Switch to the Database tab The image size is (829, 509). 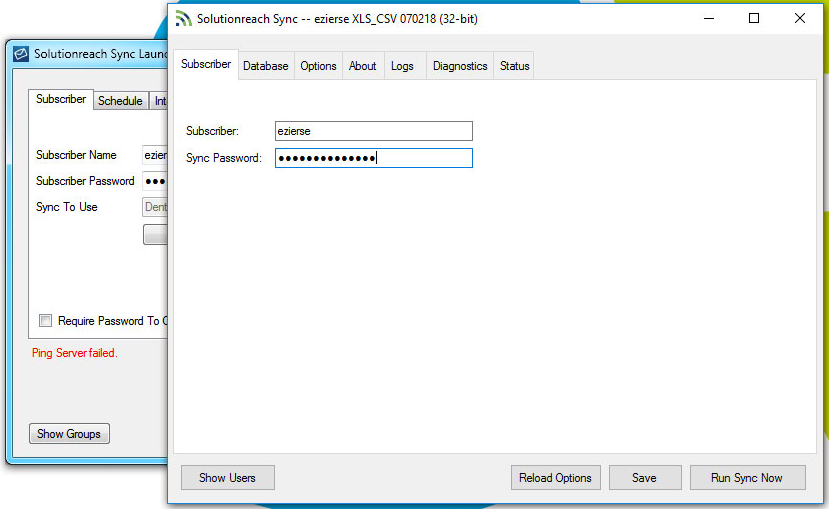pyautogui.click(x=265, y=66)
